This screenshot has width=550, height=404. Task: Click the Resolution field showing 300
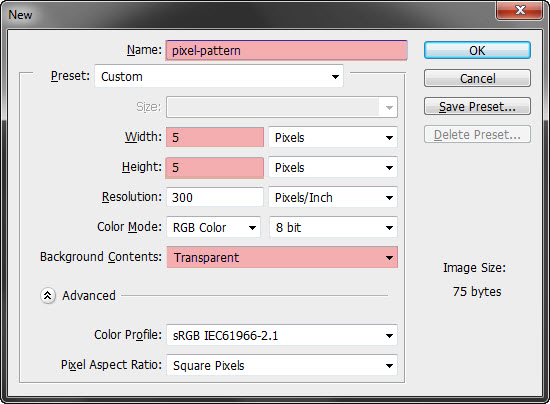pyautogui.click(x=215, y=198)
